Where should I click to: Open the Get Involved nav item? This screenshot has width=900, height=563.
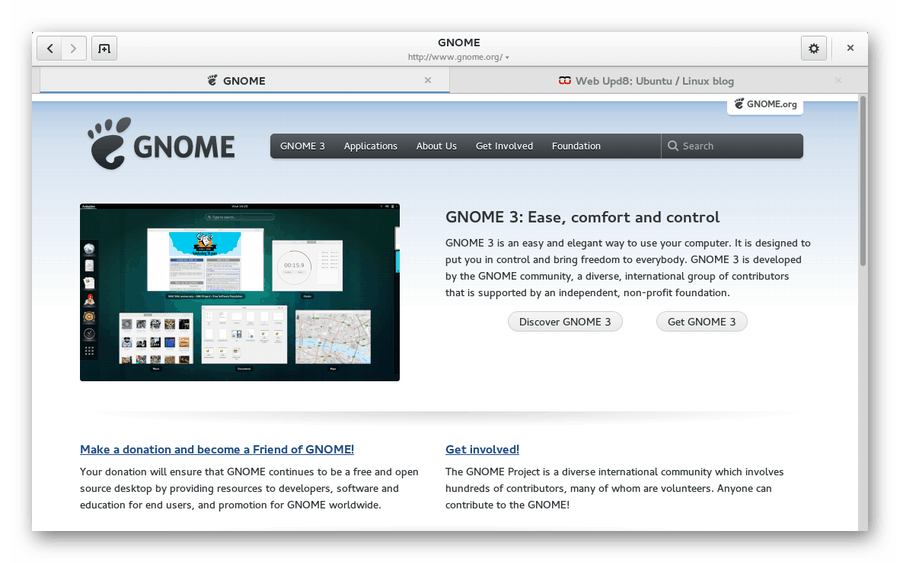coord(504,146)
